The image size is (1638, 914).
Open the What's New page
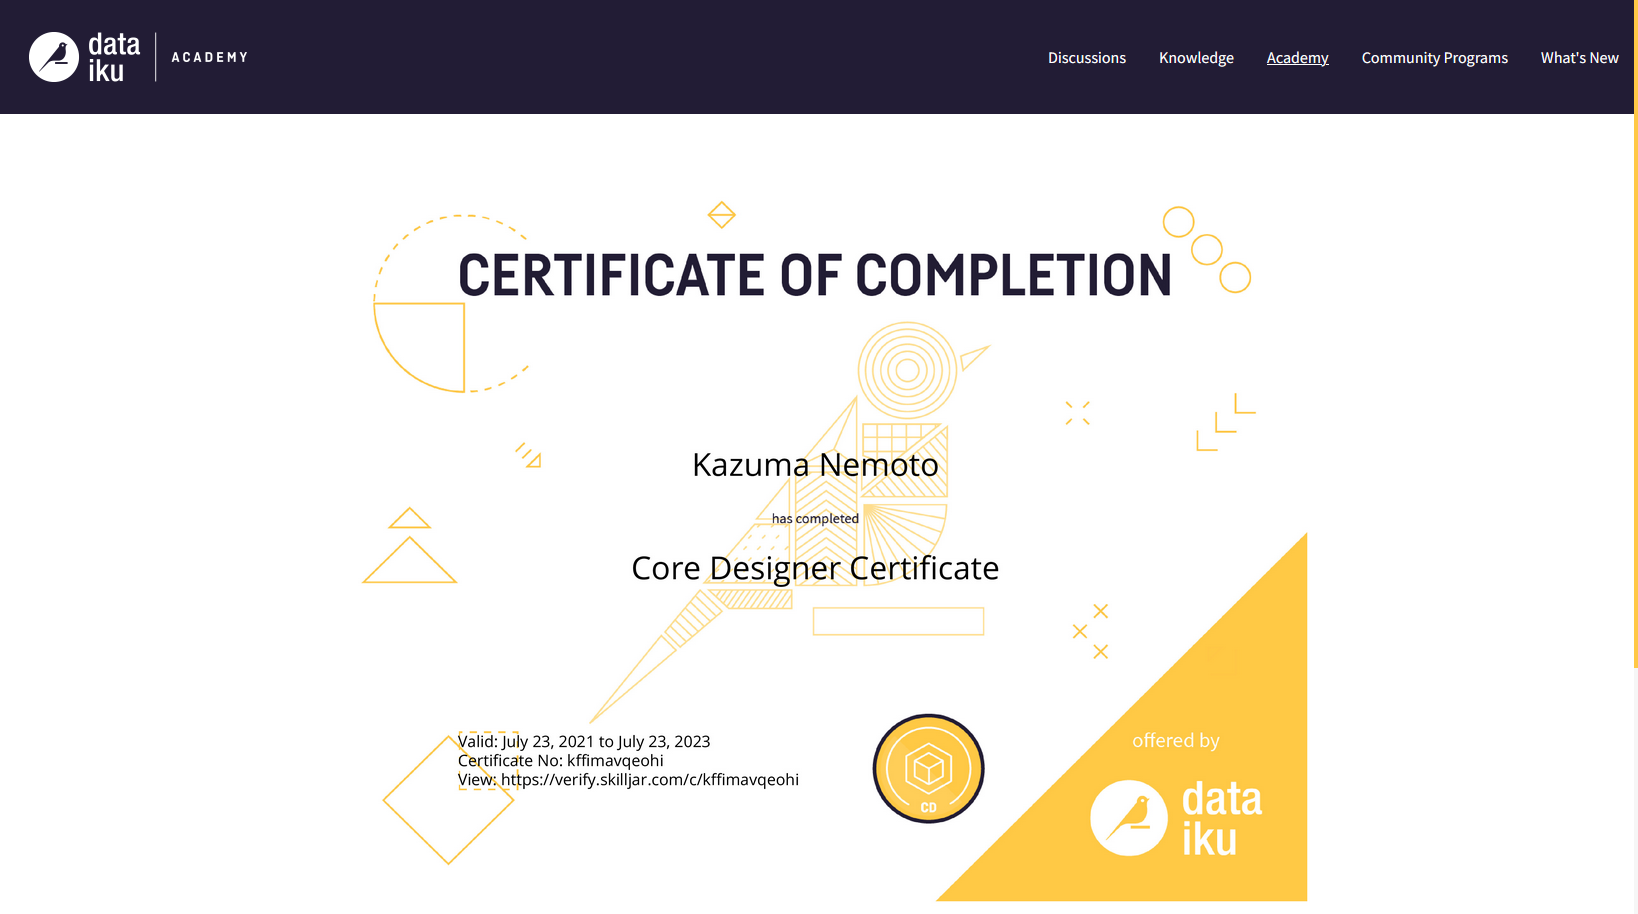click(1579, 57)
